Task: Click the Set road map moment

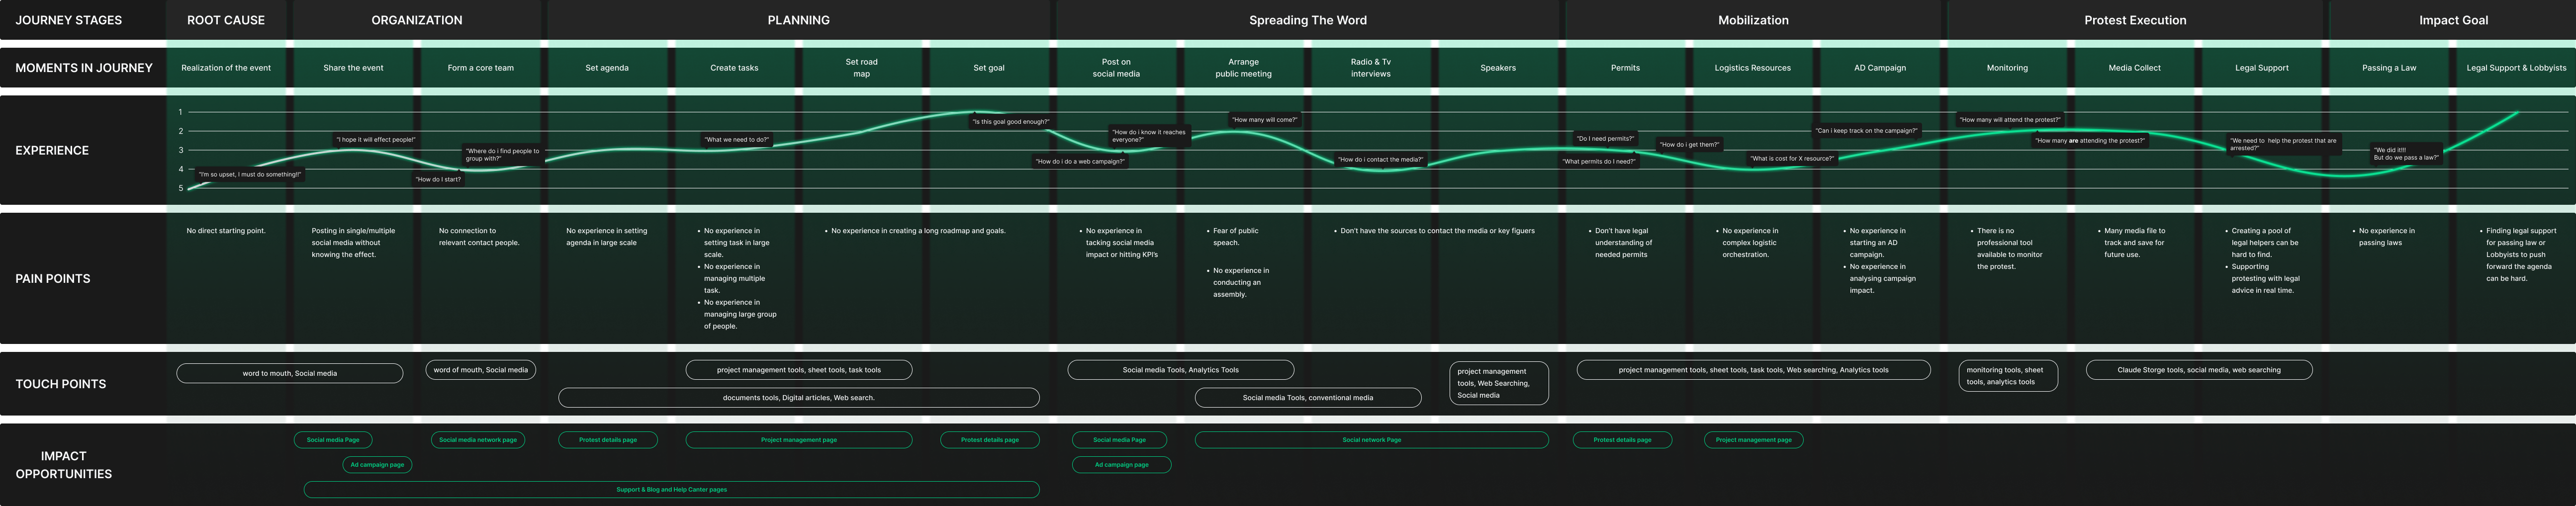Action: (x=862, y=68)
